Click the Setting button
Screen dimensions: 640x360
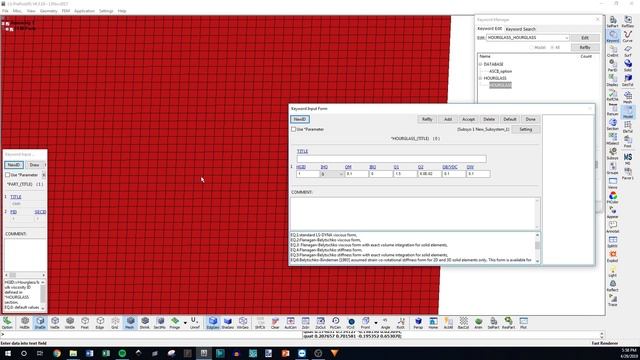click(526, 129)
